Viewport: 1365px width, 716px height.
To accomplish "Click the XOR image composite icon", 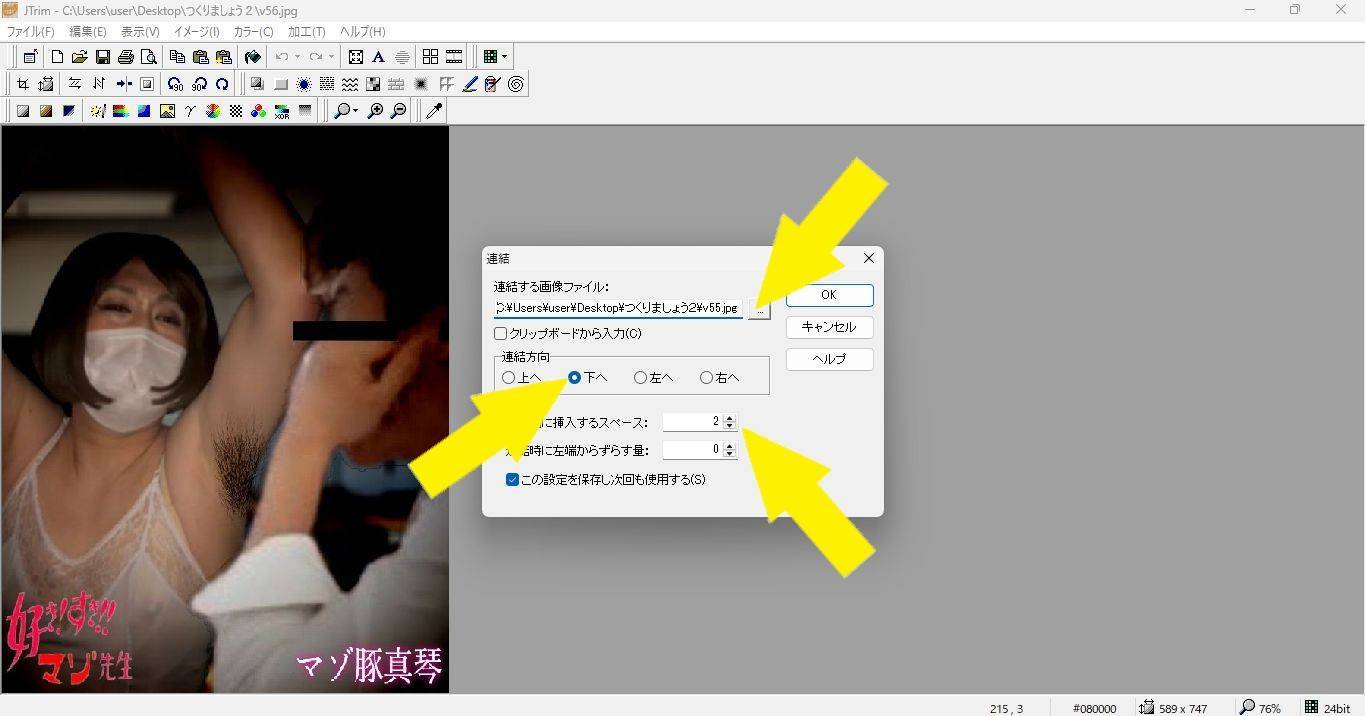I will click(282, 111).
